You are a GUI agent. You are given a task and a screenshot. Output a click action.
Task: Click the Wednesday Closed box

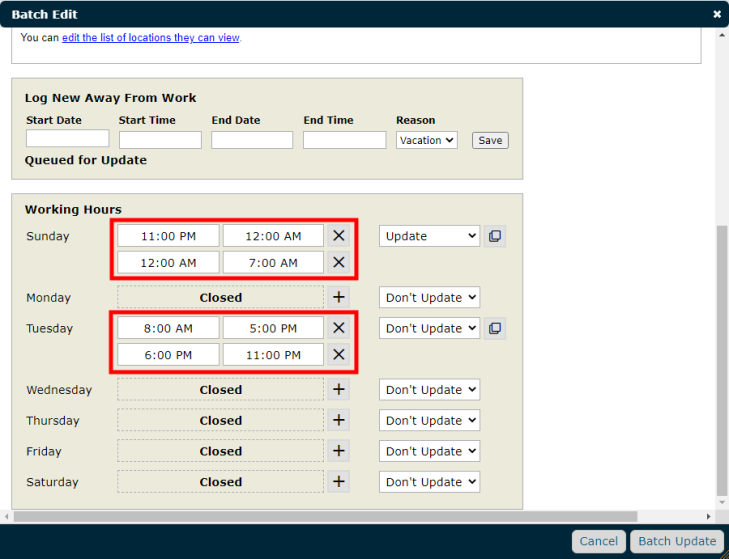pos(220,389)
